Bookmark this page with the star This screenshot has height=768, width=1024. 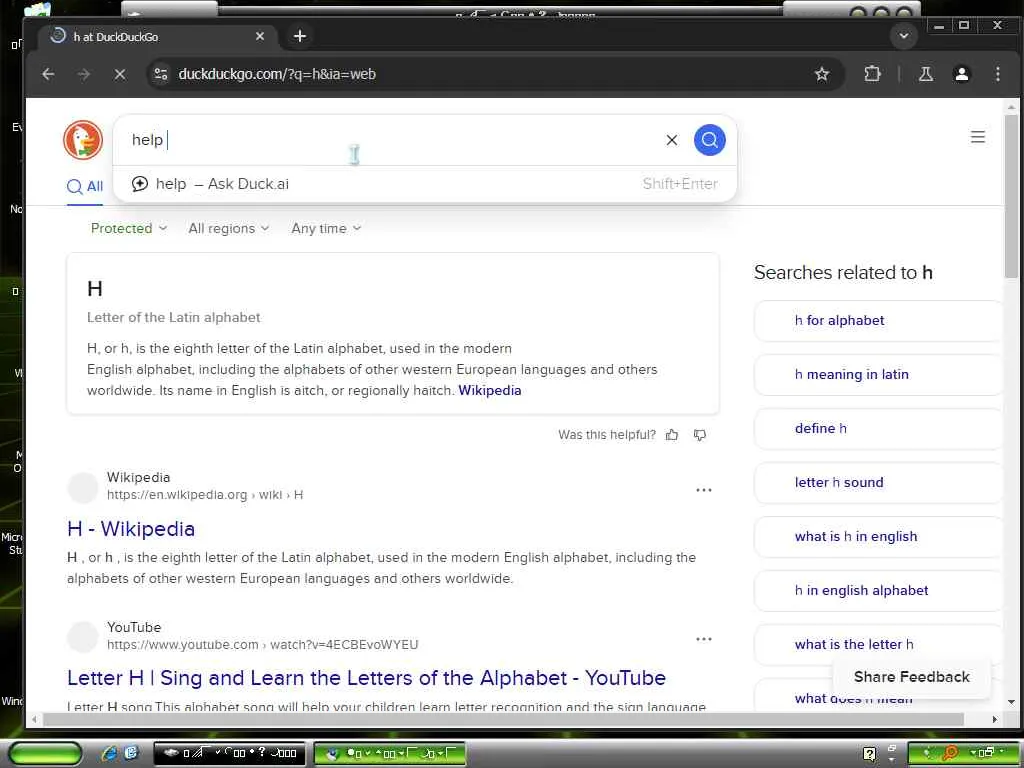click(x=822, y=74)
